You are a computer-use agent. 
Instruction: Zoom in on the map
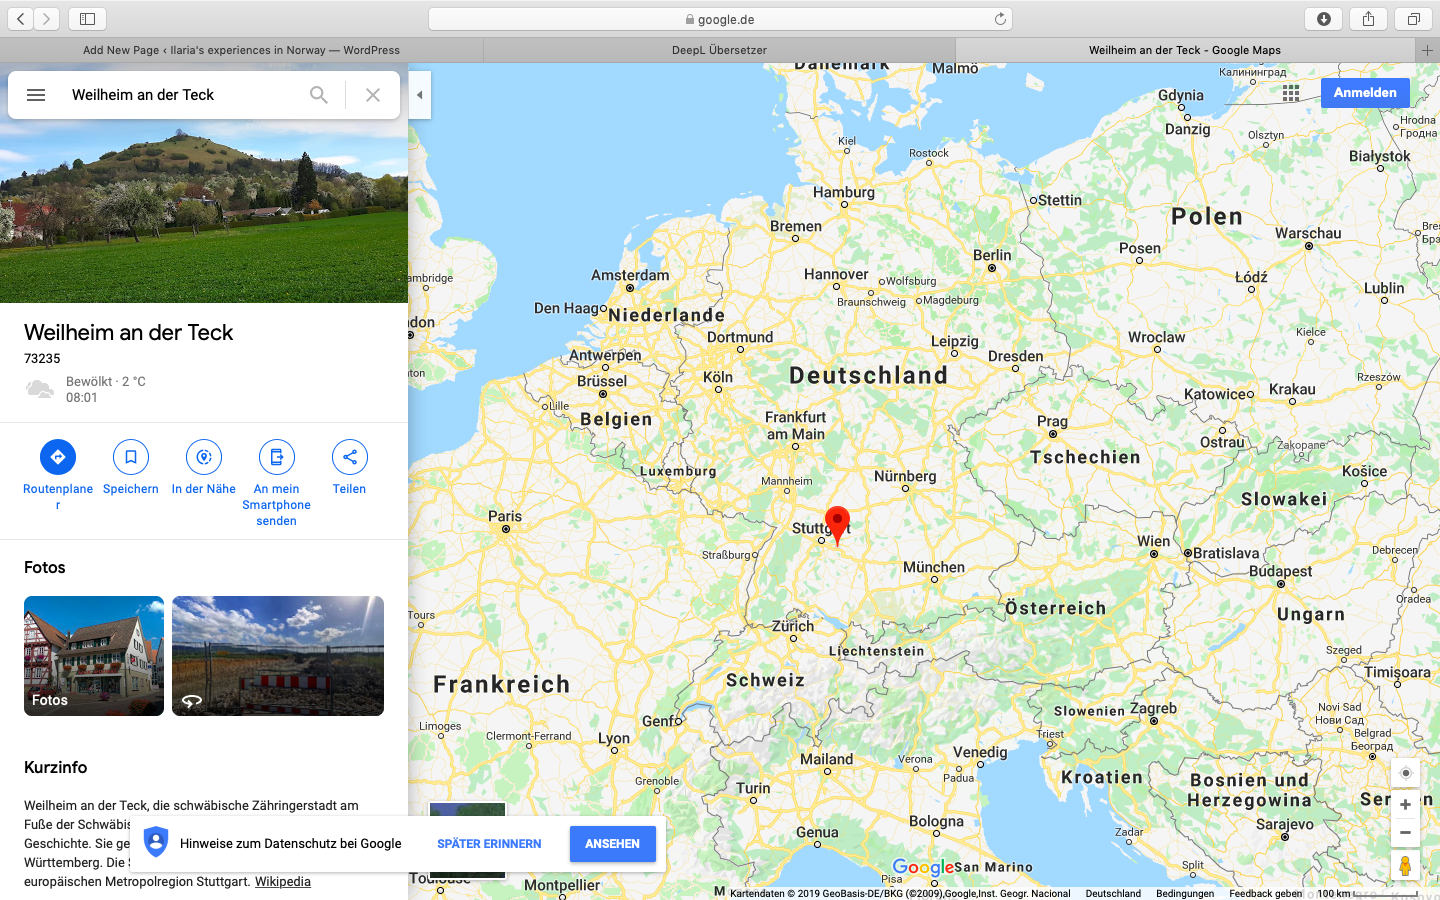point(1405,805)
